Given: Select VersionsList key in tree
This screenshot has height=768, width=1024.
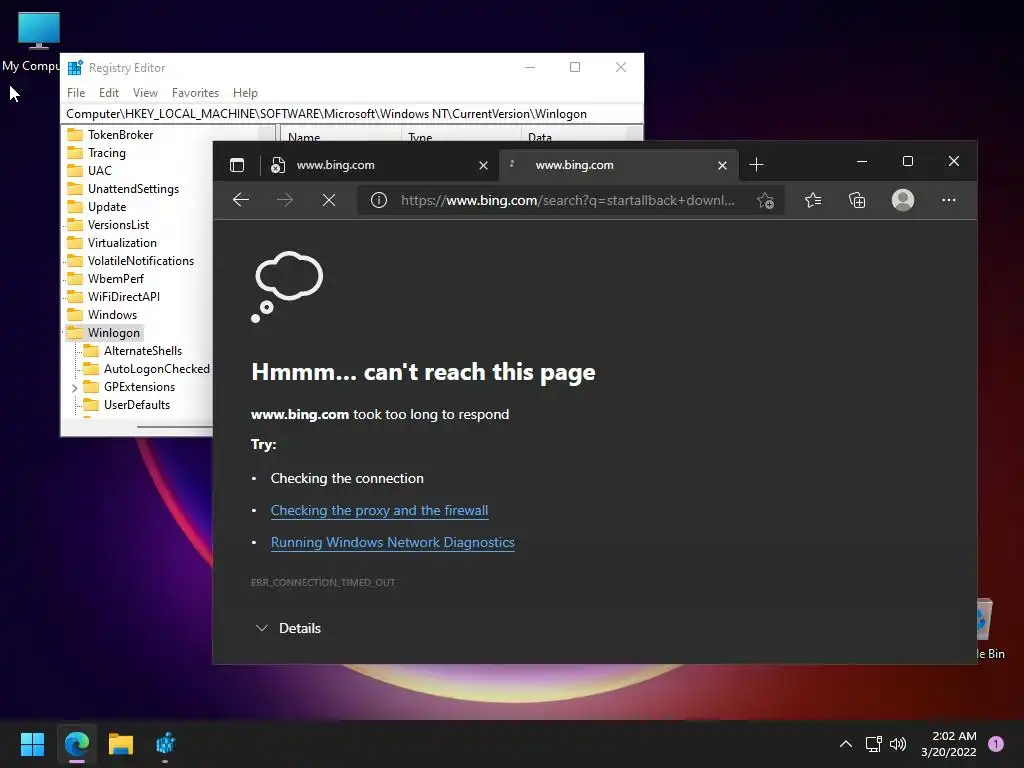Looking at the screenshot, I should coord(118,225).
